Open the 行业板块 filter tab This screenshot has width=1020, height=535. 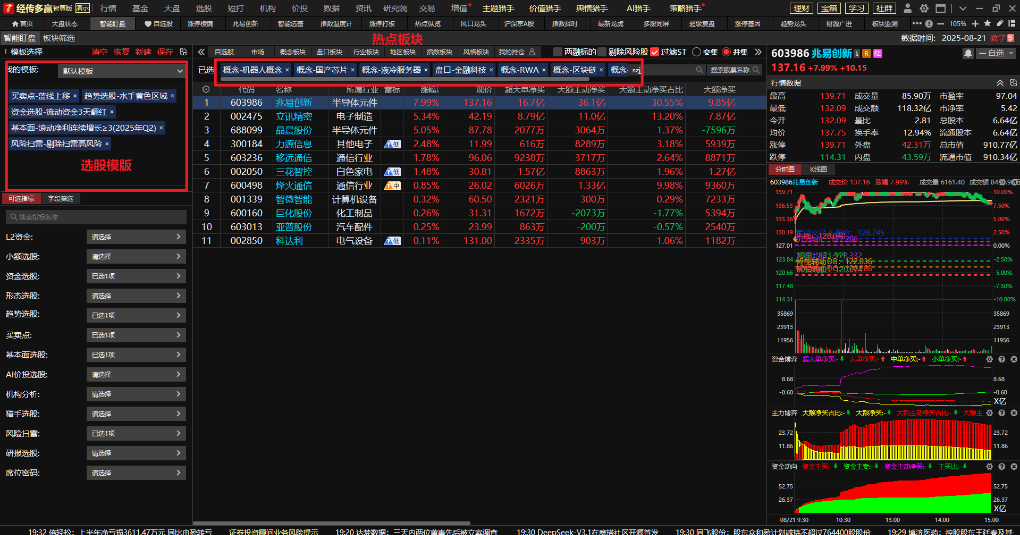[366, 52]
